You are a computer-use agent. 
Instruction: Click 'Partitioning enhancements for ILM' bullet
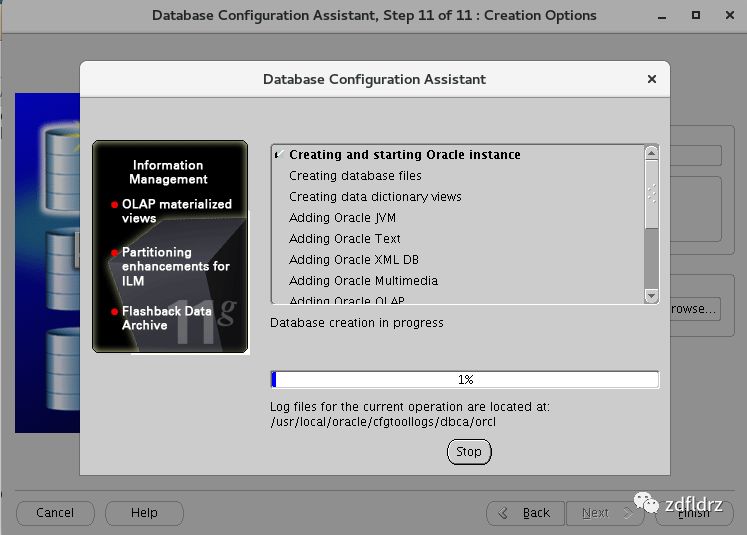[176, 266]
